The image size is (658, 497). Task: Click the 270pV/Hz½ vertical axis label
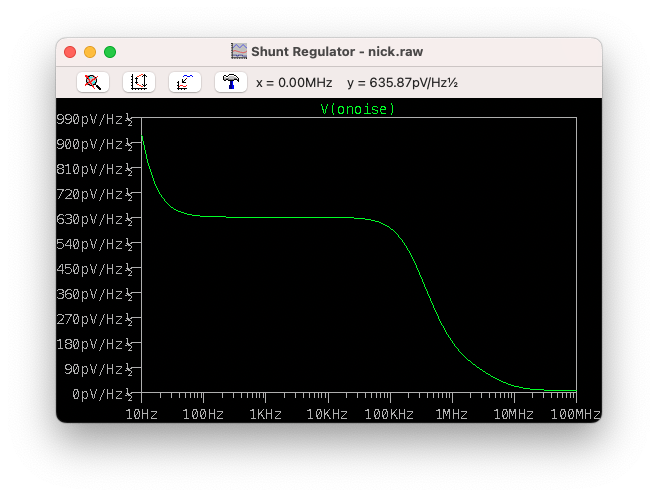pos(94,319)
